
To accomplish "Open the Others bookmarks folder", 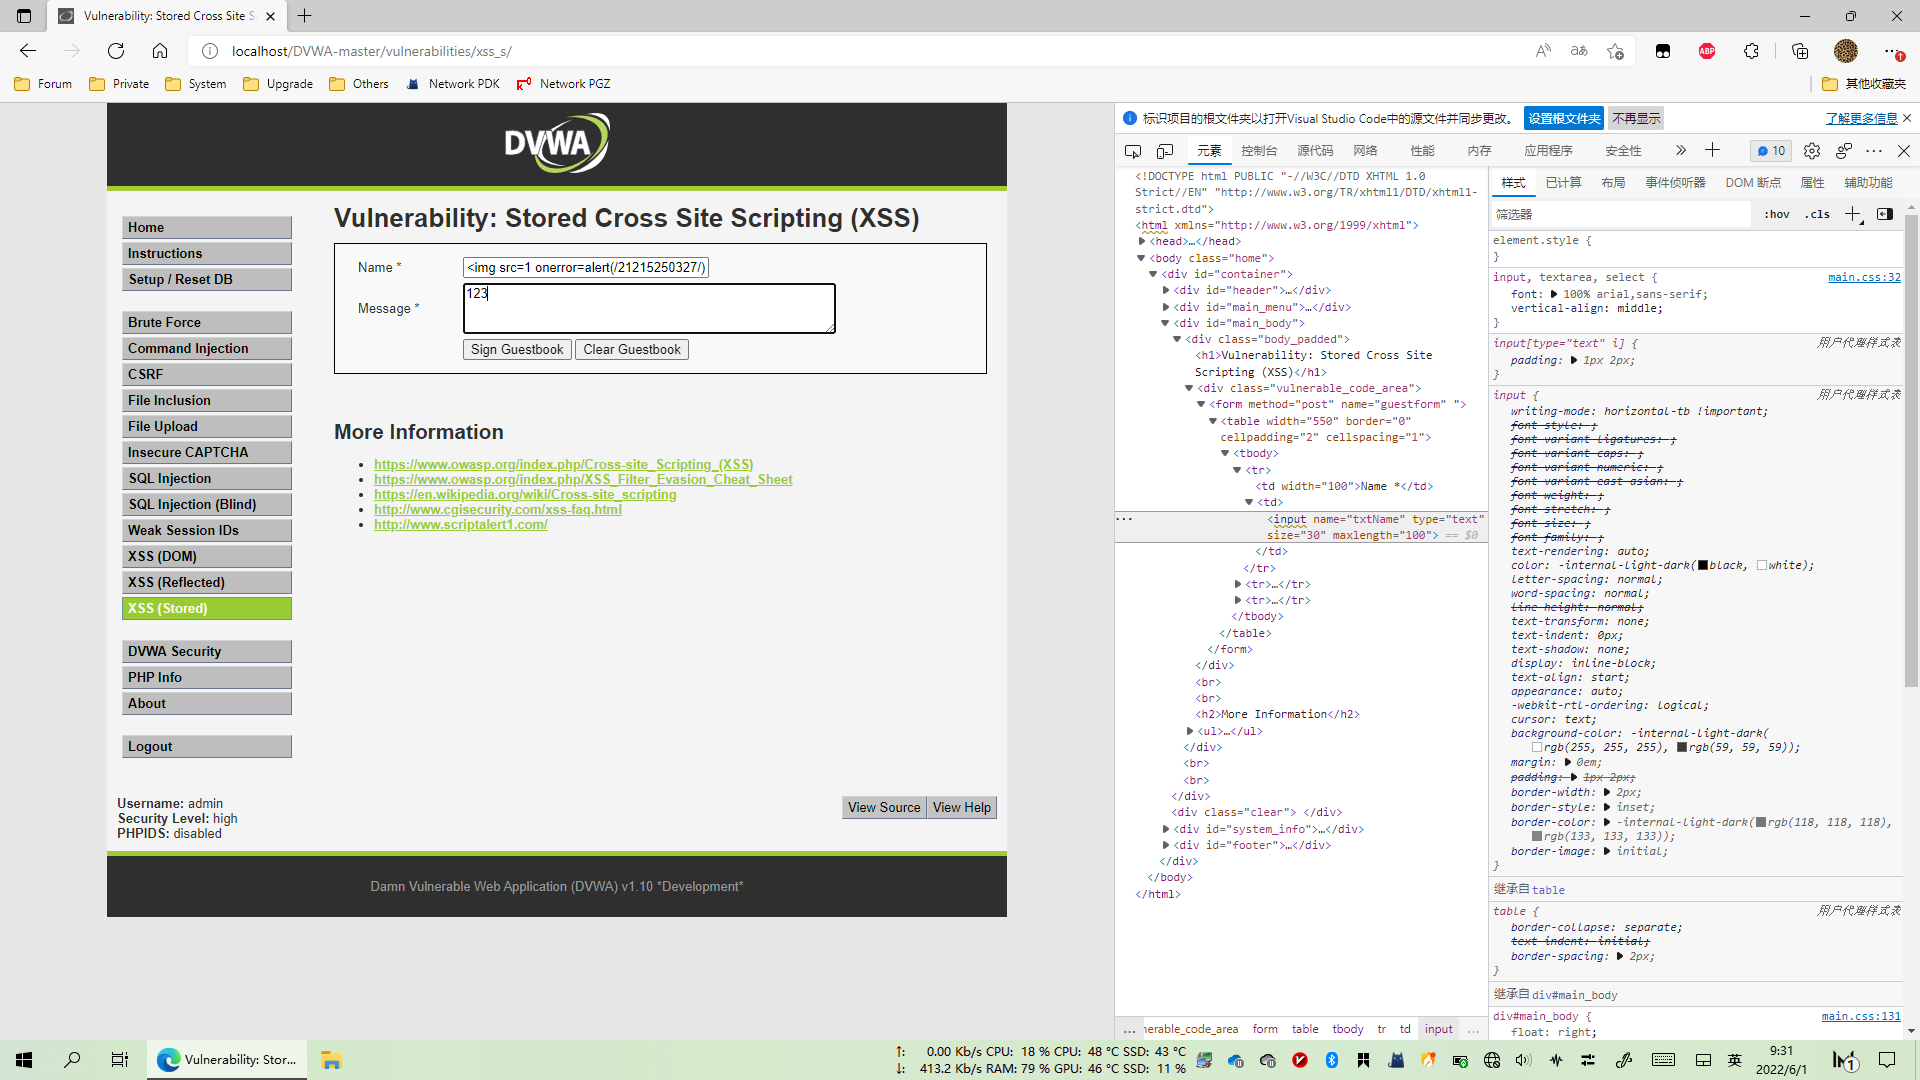I will coord(359,84).
